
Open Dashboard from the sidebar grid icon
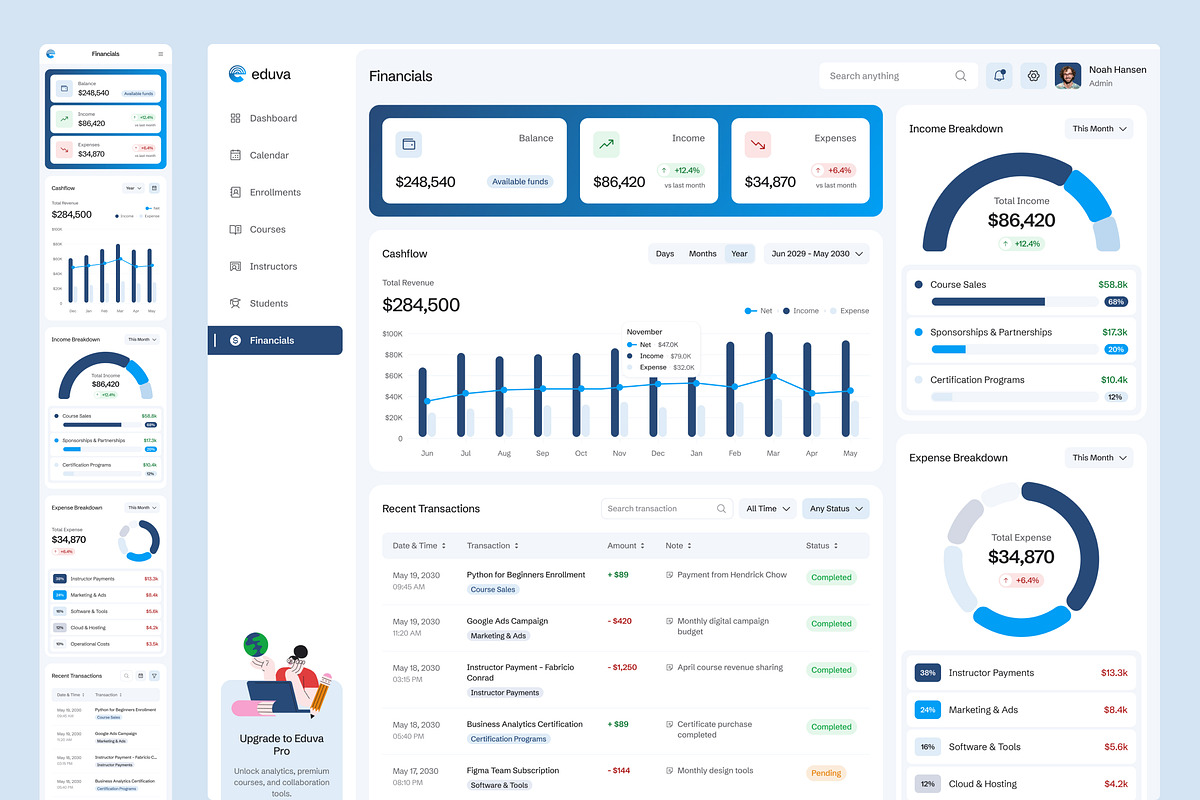236,118
